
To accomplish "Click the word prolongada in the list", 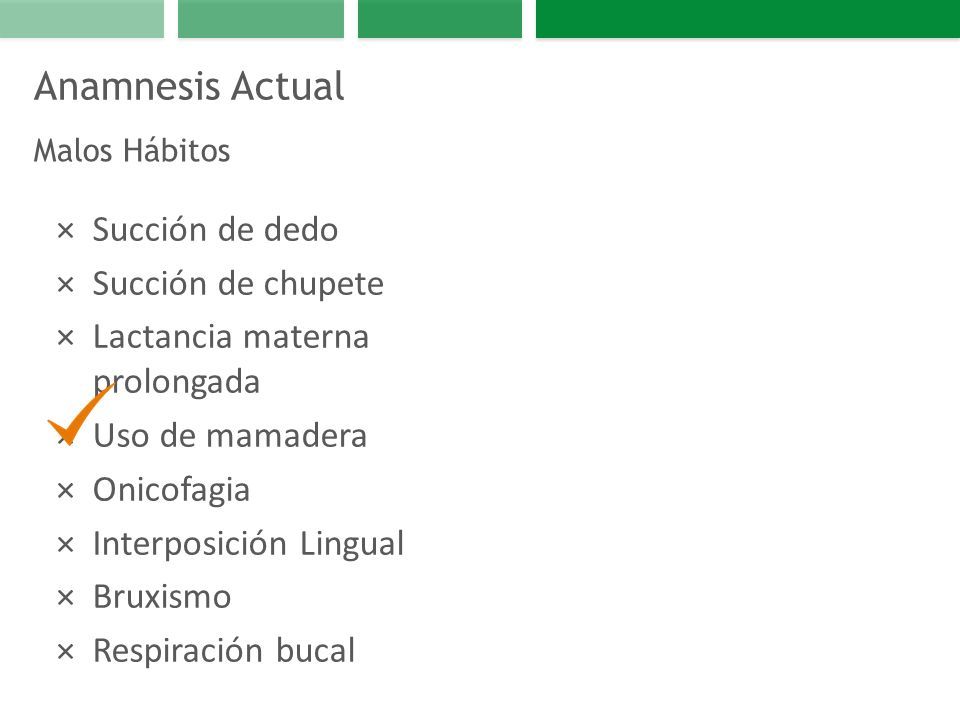I will pyautogui.click(x=177, y=383).
